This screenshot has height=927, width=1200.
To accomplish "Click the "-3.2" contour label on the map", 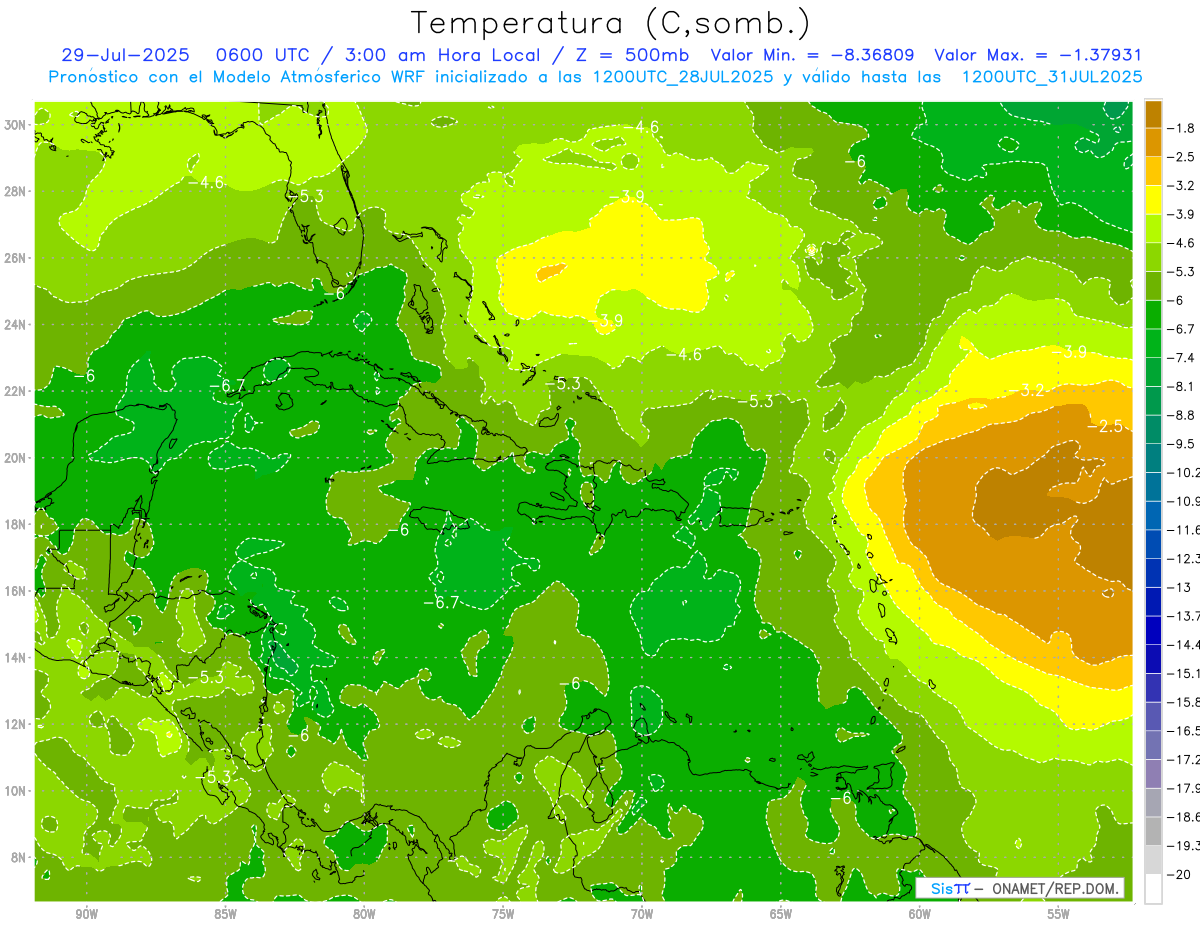I will pyautogui.click(x=1027, y=390).
